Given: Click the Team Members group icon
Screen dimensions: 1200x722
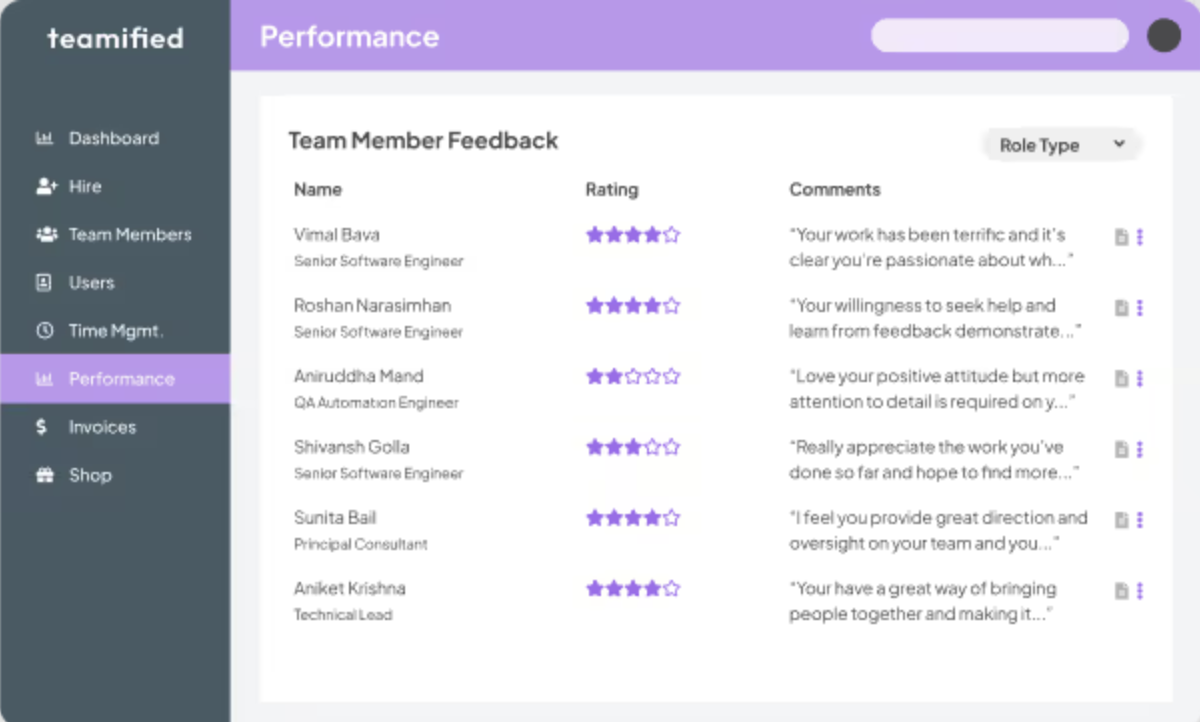Looking at the screenshot, I should (46, 234).
